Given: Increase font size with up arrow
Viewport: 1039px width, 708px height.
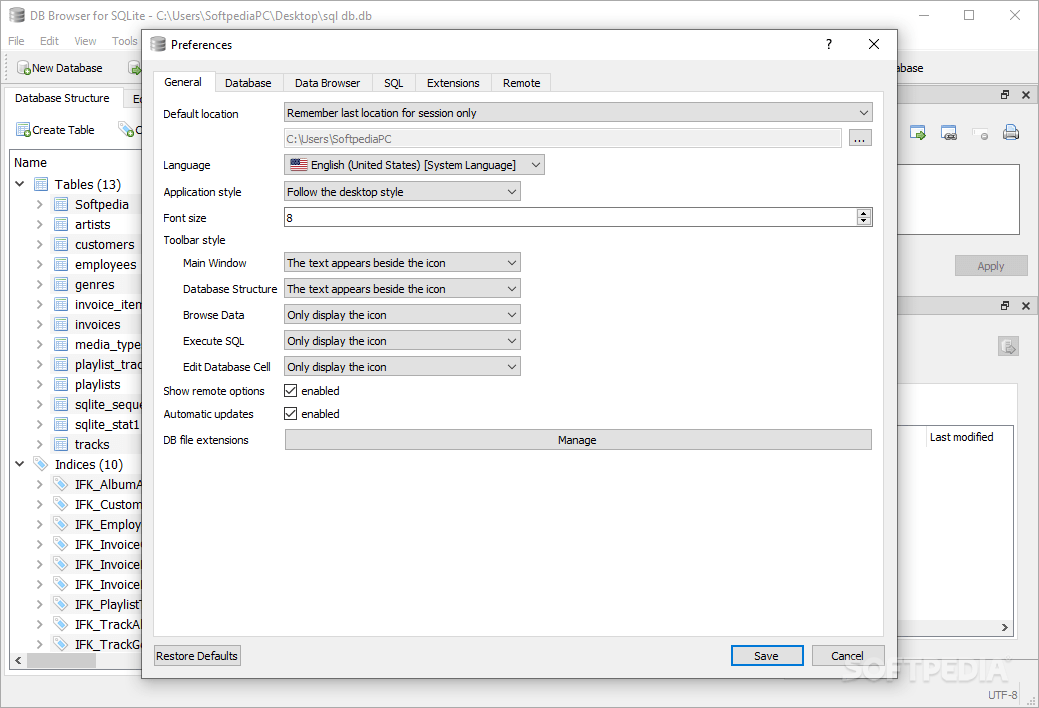Looking at the screenshot, I should click(x=863, y=213).
